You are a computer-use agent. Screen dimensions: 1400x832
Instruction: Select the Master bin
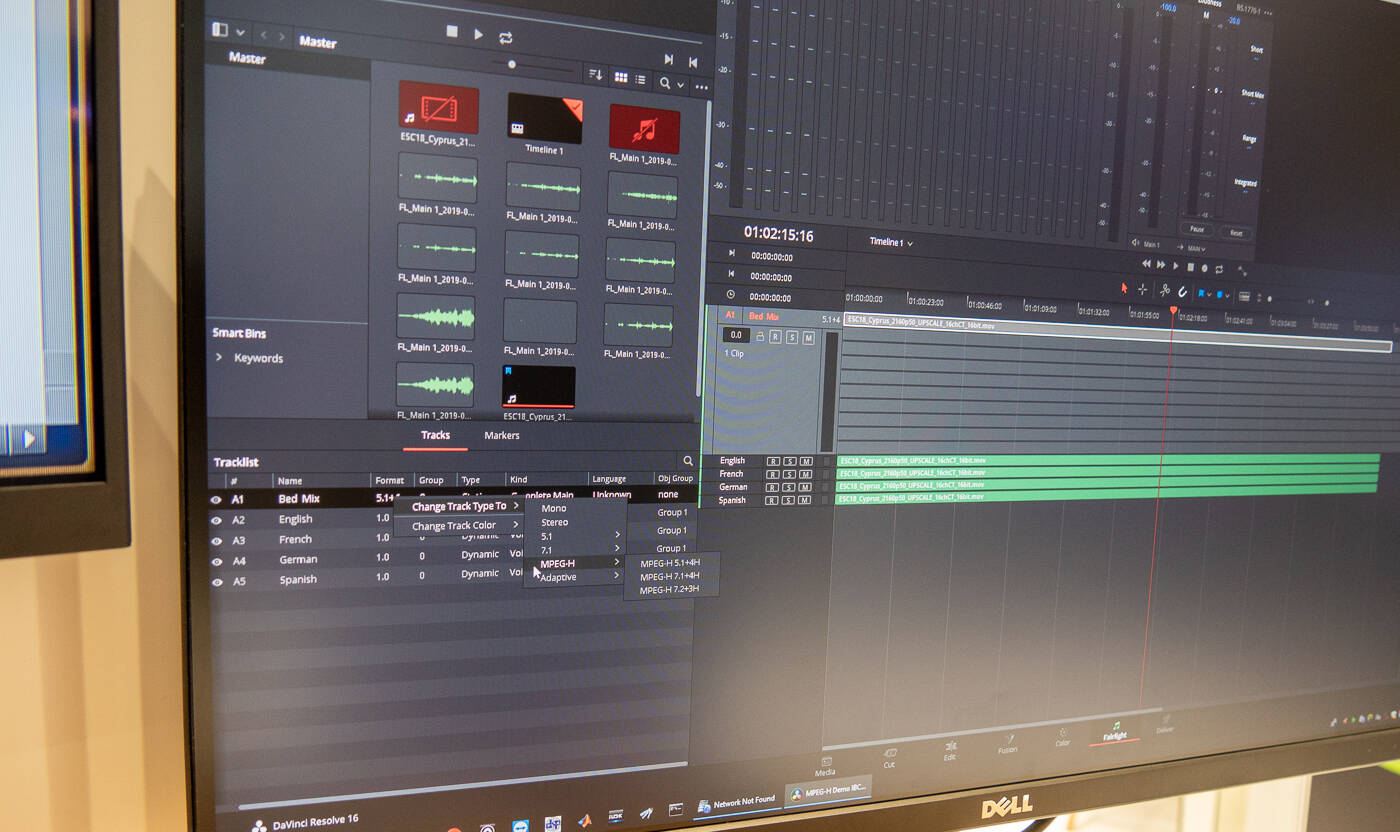click(247, 58)
